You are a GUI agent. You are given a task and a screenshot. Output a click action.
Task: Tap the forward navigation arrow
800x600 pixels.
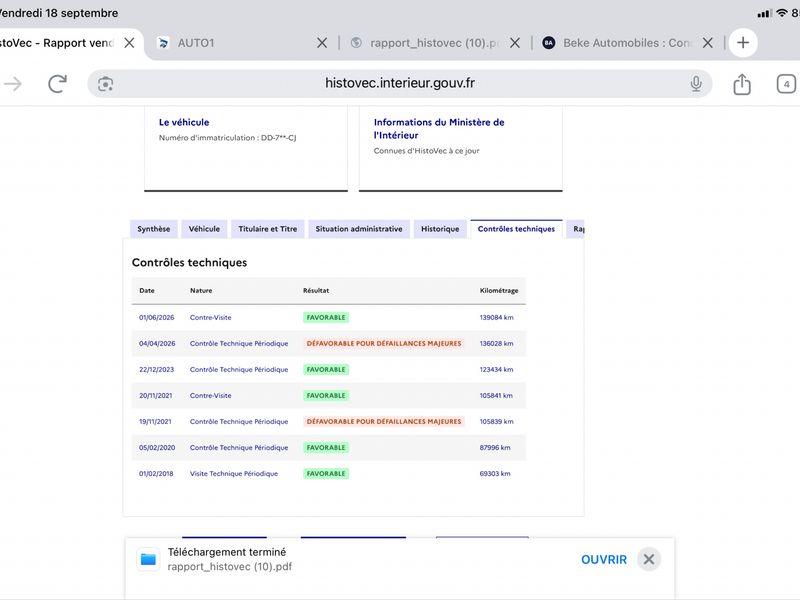pos(13,84)
